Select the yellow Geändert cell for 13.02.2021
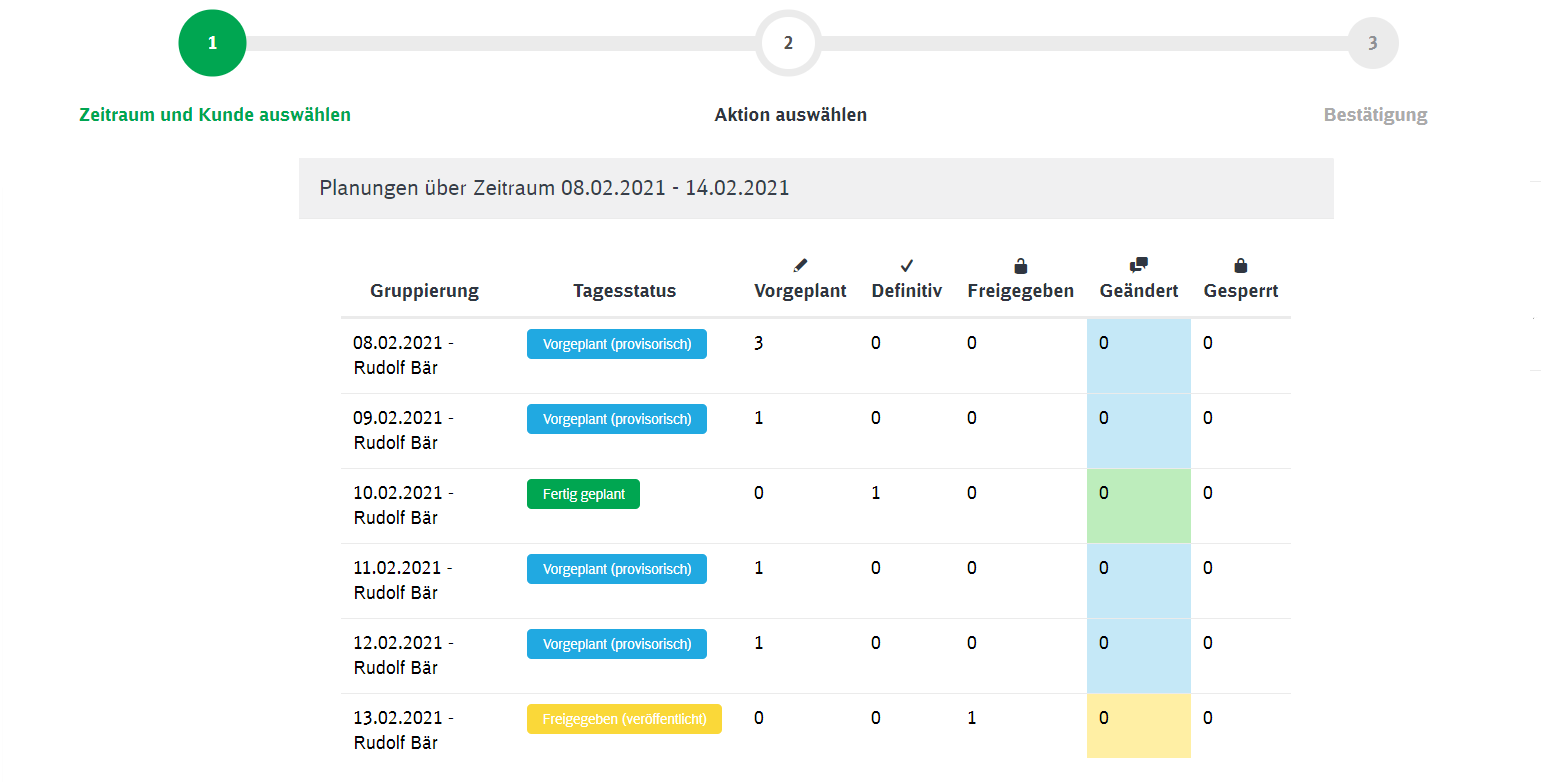Viewport: 1541px width, 782px height. point(1139,727)
